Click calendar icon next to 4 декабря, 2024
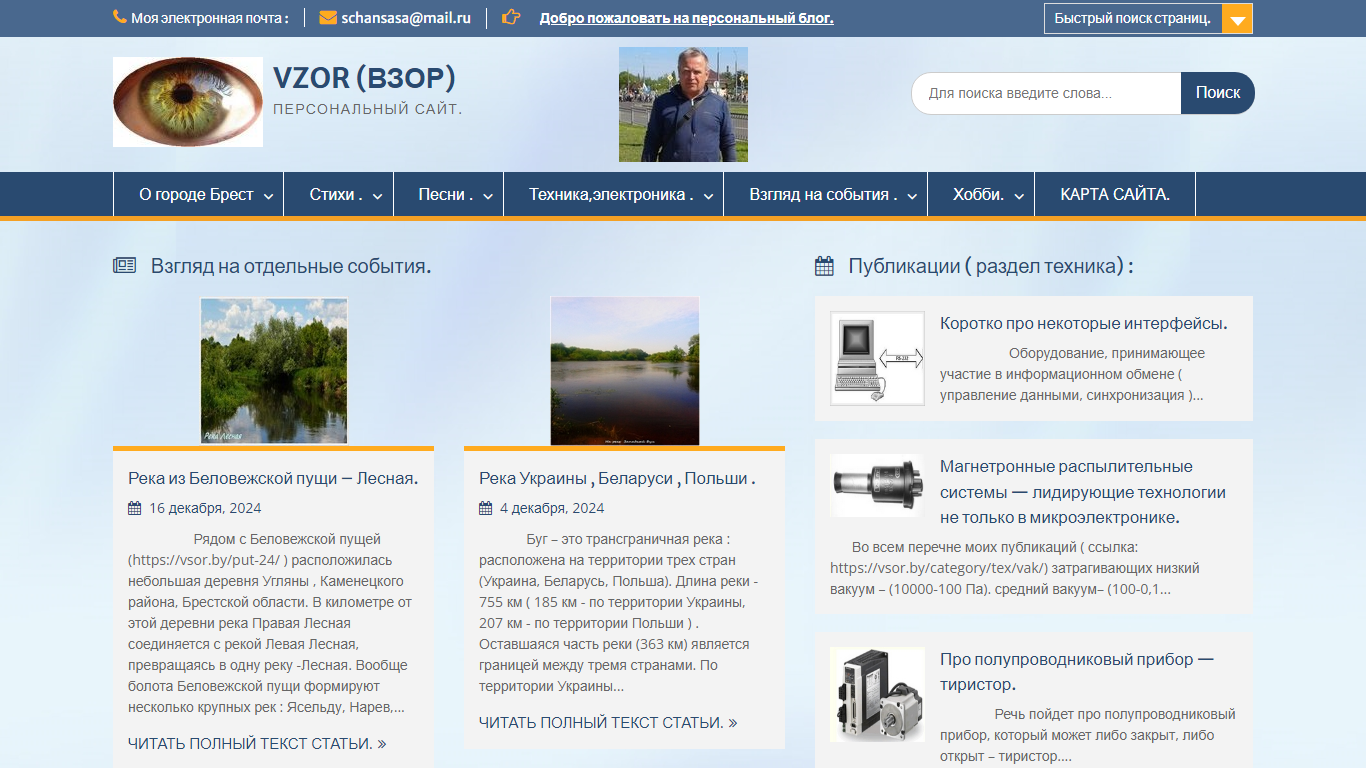The image size is (1366, 768). coord(486,508)
